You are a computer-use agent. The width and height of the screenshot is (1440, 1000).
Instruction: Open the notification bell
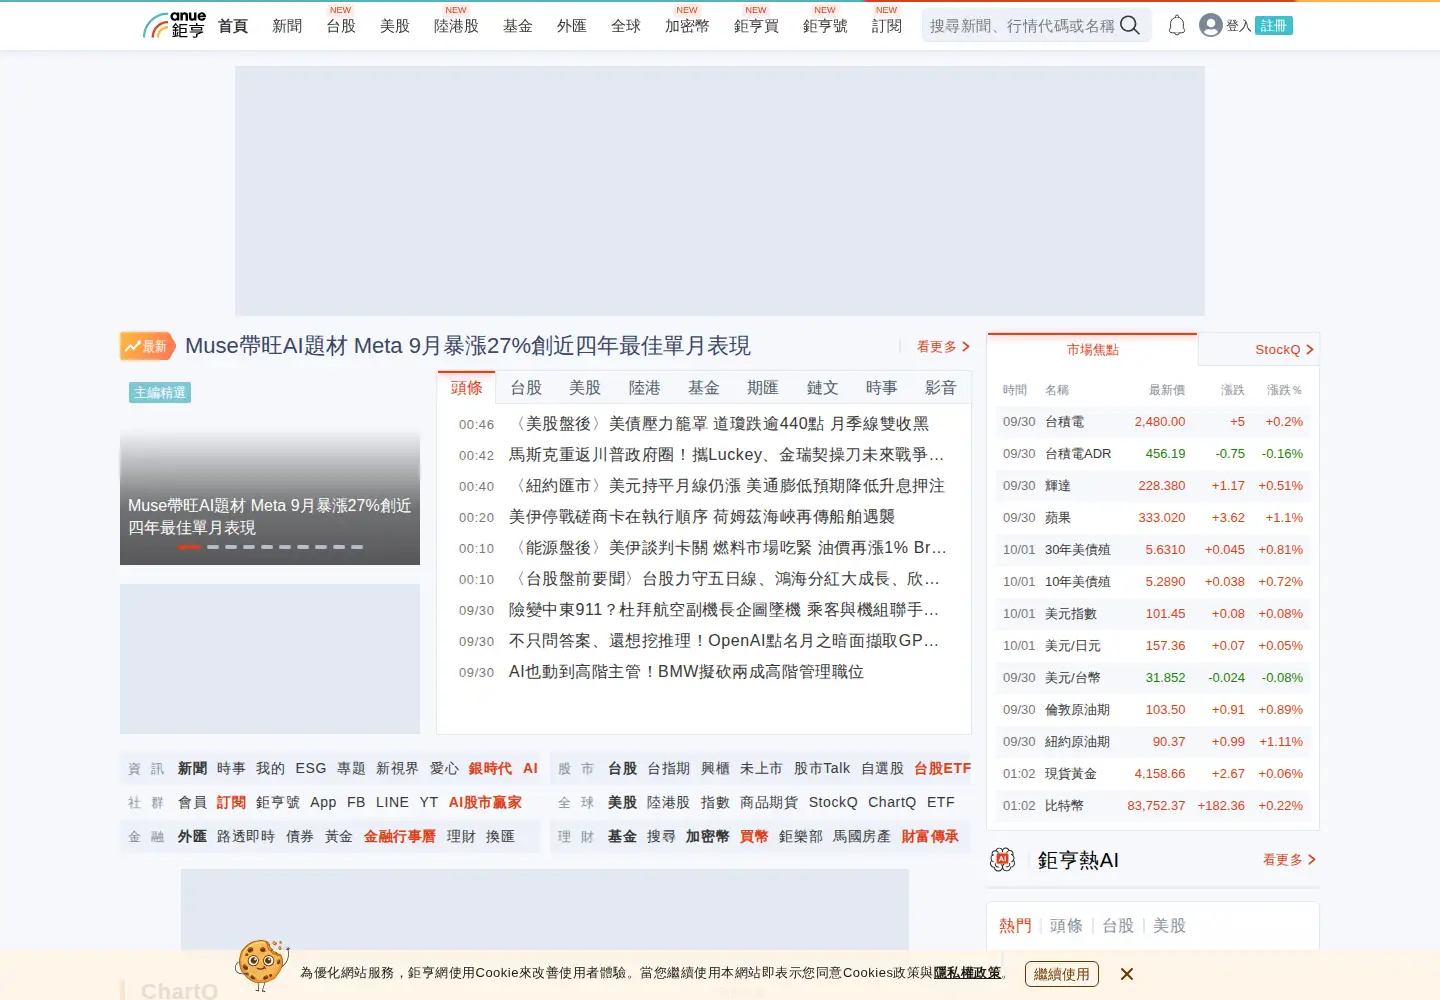click(x=1177, y=25)
